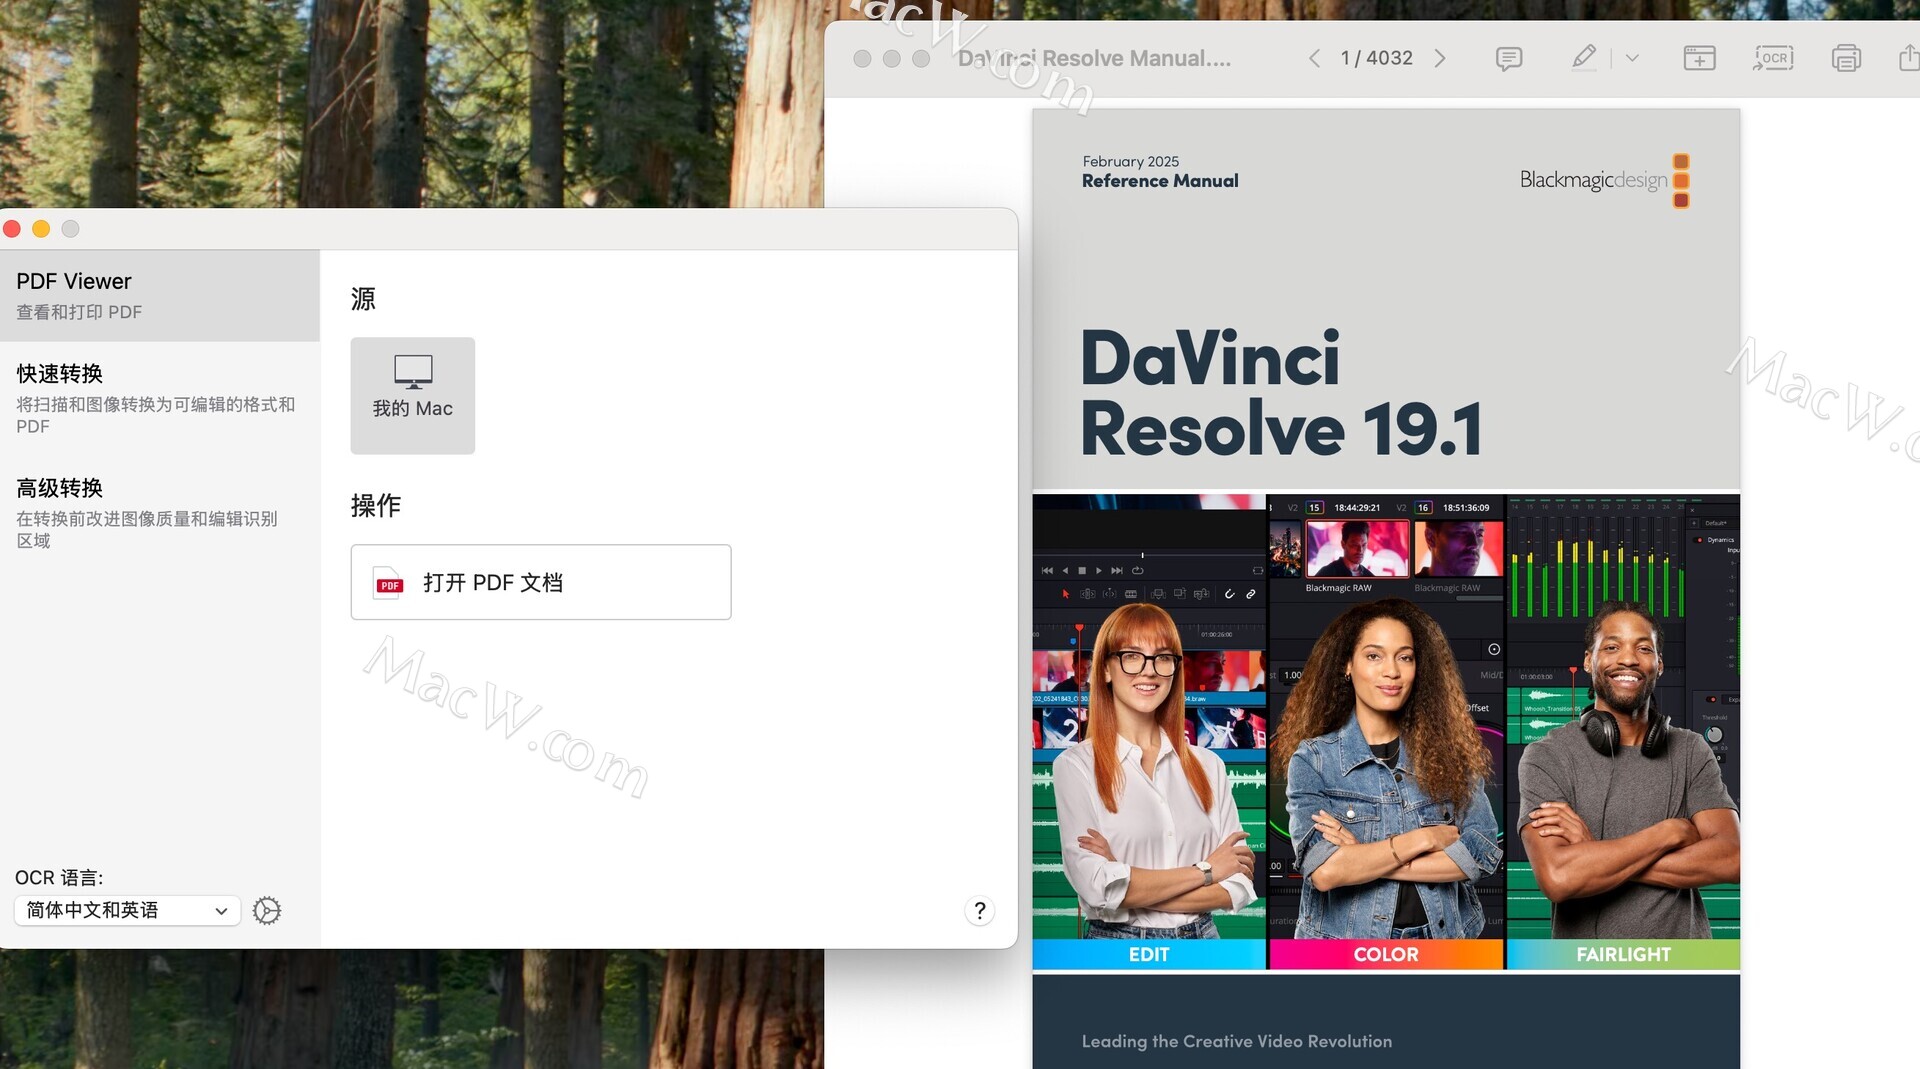Go to next page in PDF viewer
This screenshot has width=1920, height=1069.
(x=1440, y=58)
